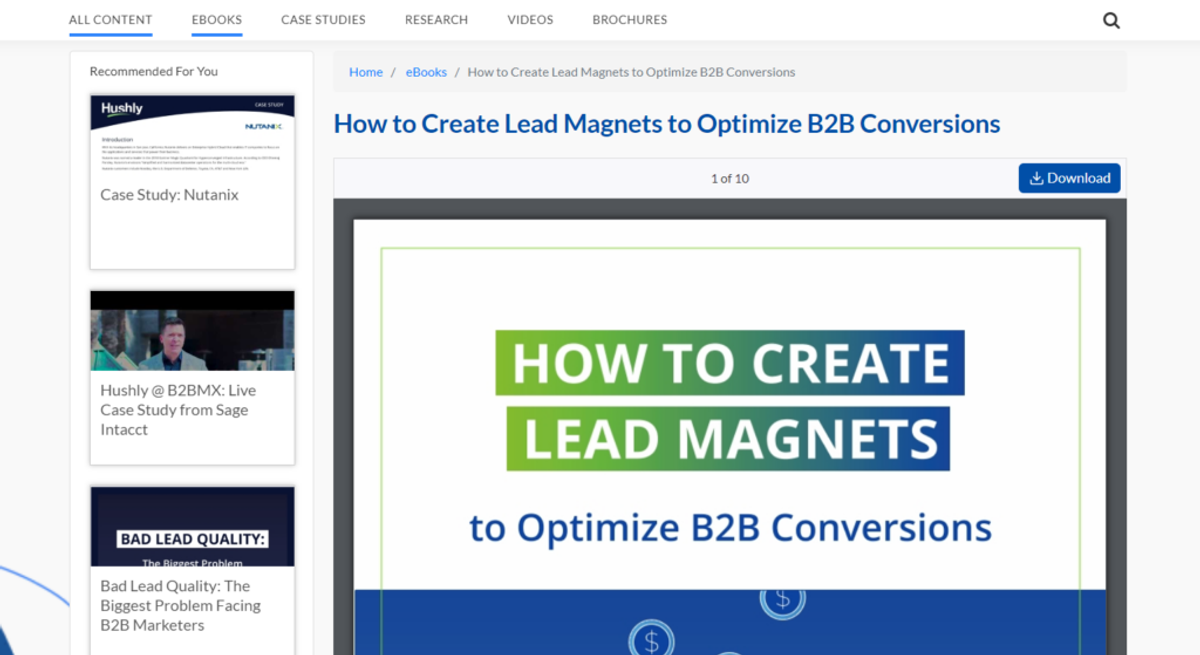This screenshot has height=655, width=1200.
Task: Open the Videos tab
Action: pos(530,20)
